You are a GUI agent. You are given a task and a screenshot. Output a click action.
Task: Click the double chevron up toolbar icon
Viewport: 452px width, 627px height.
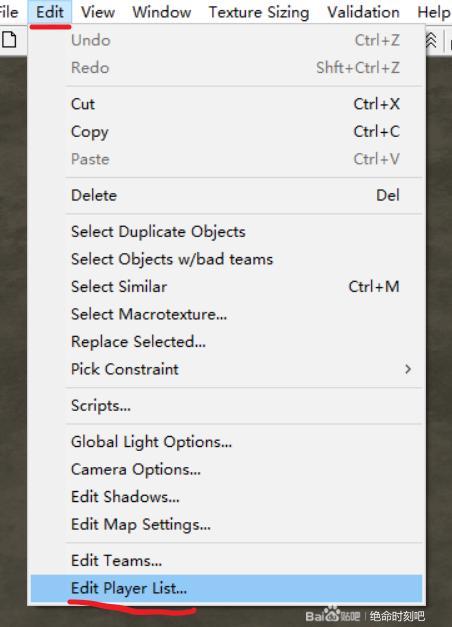point(431,40)
